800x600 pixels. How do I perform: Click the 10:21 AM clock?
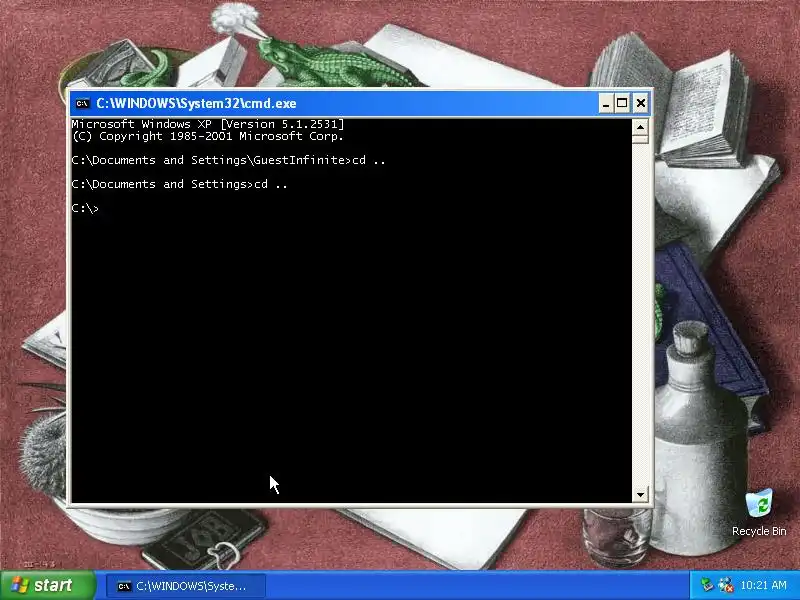(x=763, y=585)
